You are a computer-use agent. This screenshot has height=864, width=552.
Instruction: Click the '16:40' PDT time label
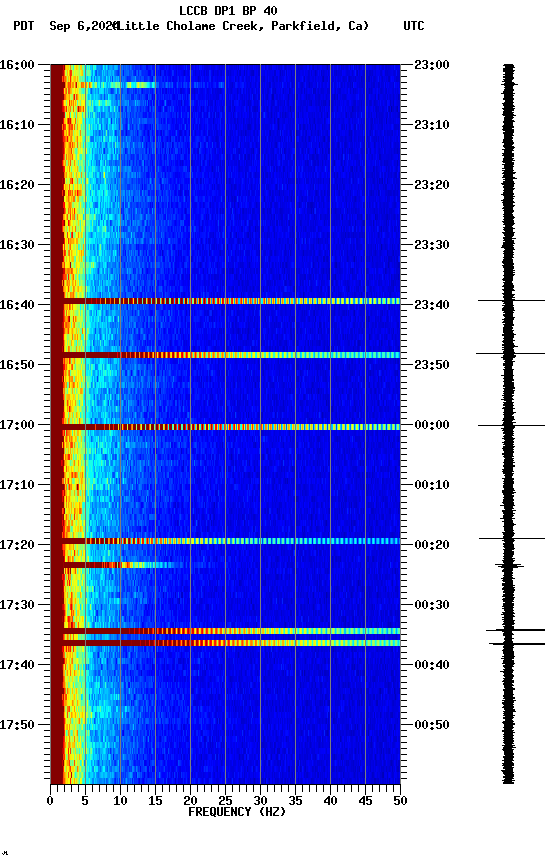17,305
